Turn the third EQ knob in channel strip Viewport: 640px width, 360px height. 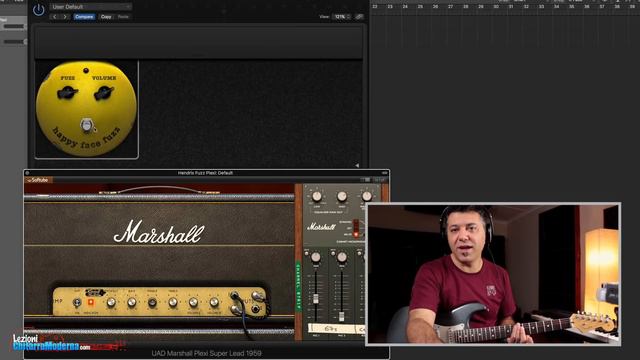[x=366, y=197]
